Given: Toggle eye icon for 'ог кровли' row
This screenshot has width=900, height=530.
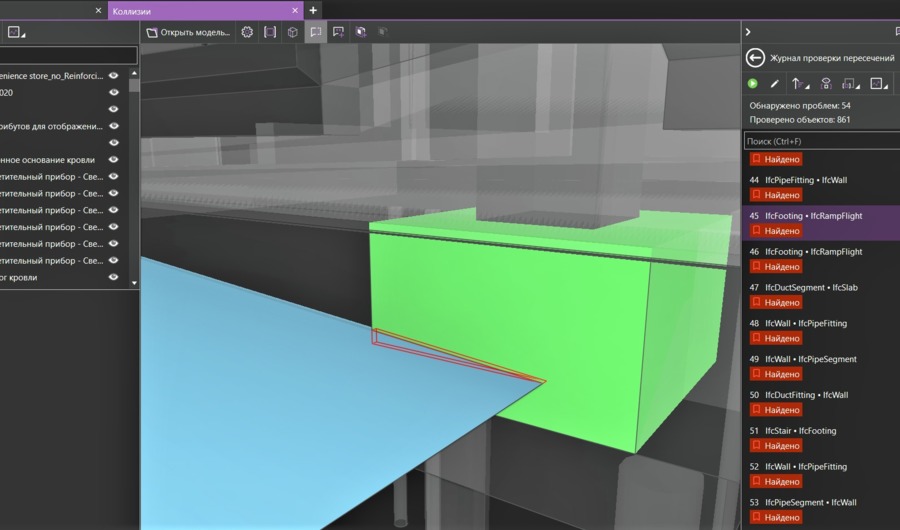Looking at the screenshot, I should (x=114, y=277).
